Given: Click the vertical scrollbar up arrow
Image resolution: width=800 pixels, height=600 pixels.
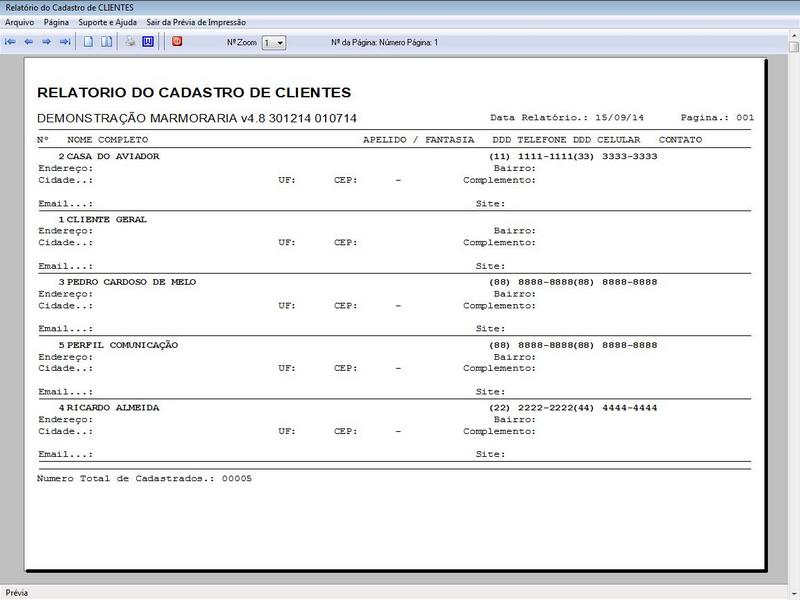Looking at the screenshot, I should tap(794, 36).
